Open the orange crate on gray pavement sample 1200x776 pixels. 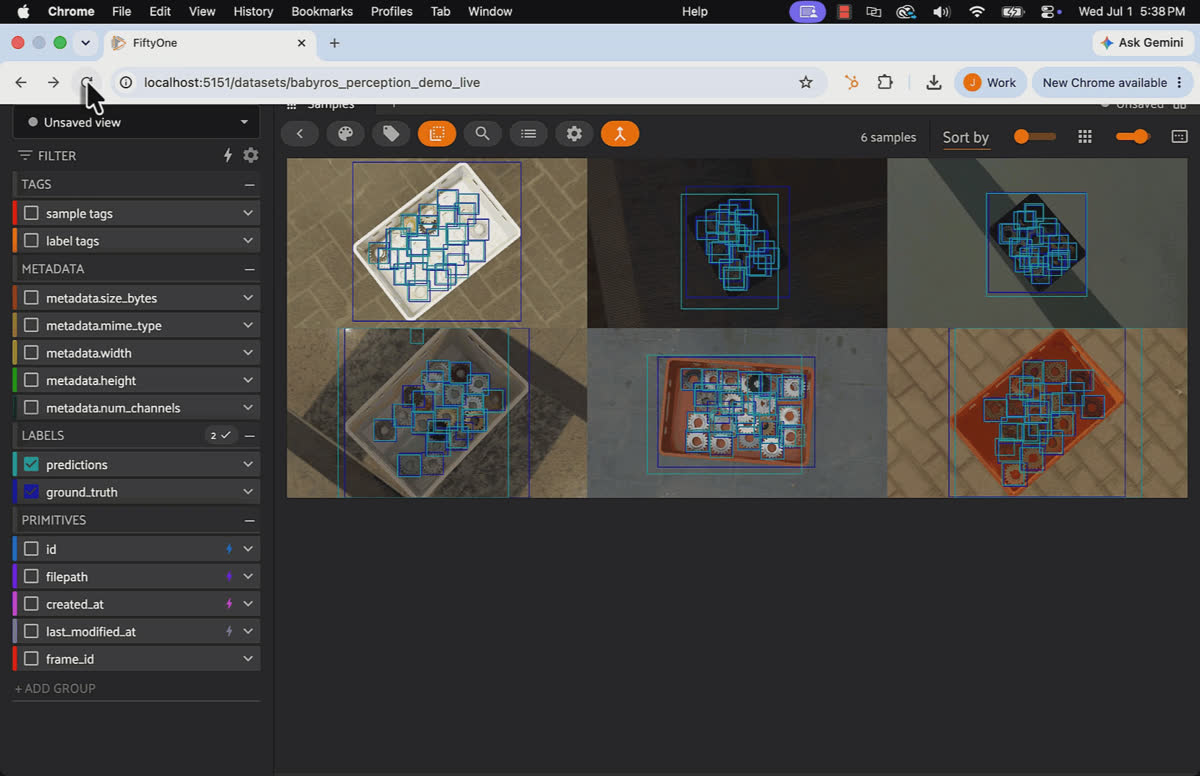point(737,413)
